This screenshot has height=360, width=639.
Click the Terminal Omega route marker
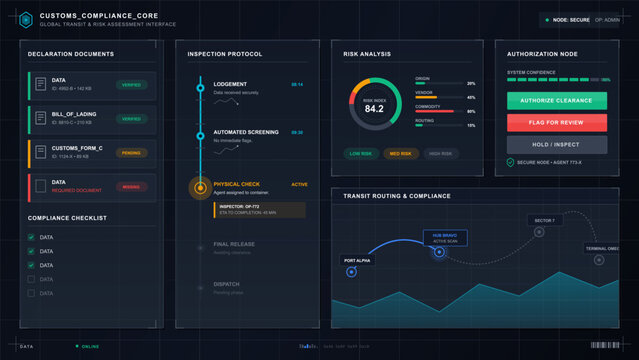599,260
